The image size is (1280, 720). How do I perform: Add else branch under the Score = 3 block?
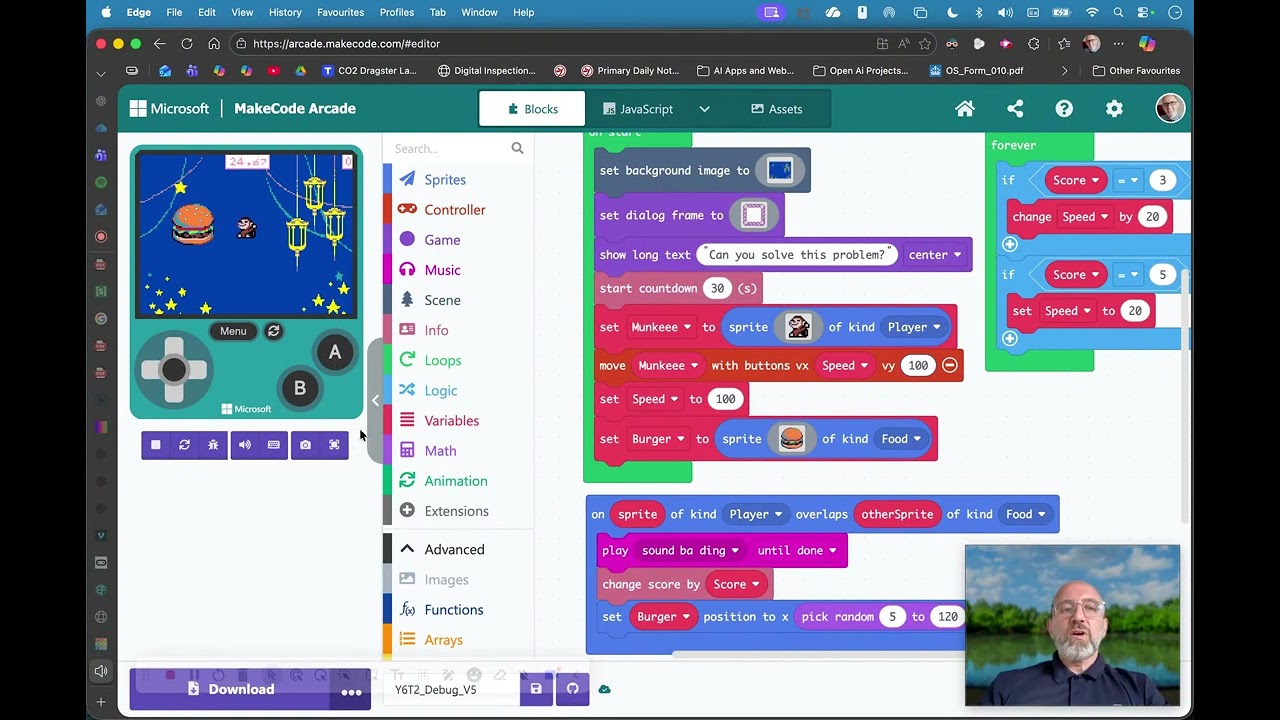(1010, 244)
